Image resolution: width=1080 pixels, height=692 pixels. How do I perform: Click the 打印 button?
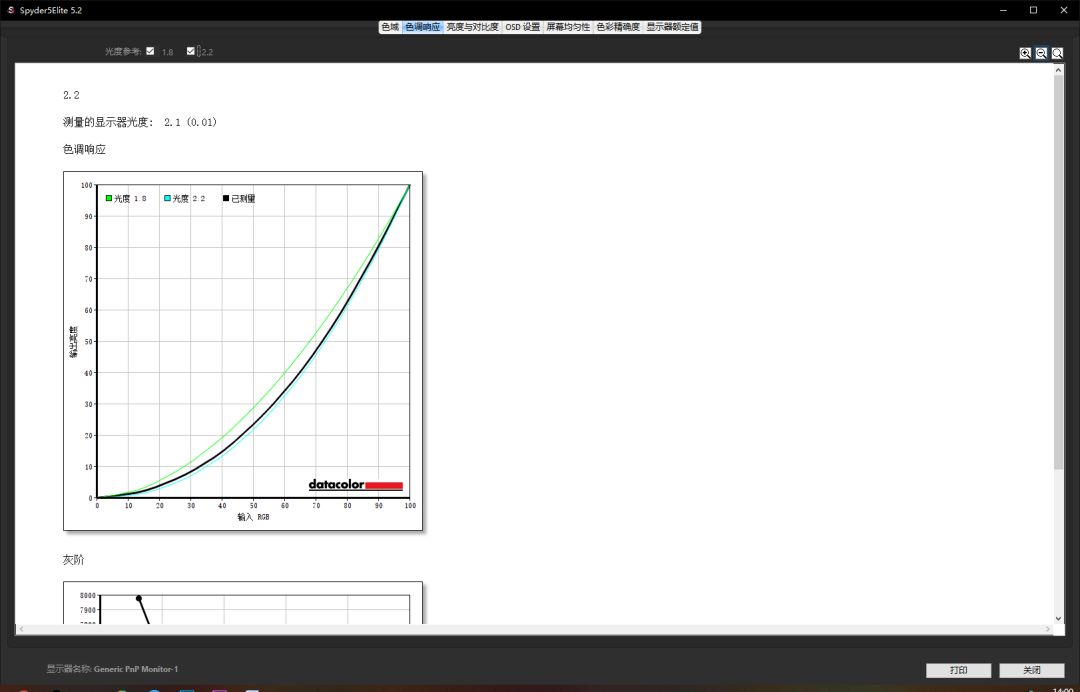pos(958,670)
